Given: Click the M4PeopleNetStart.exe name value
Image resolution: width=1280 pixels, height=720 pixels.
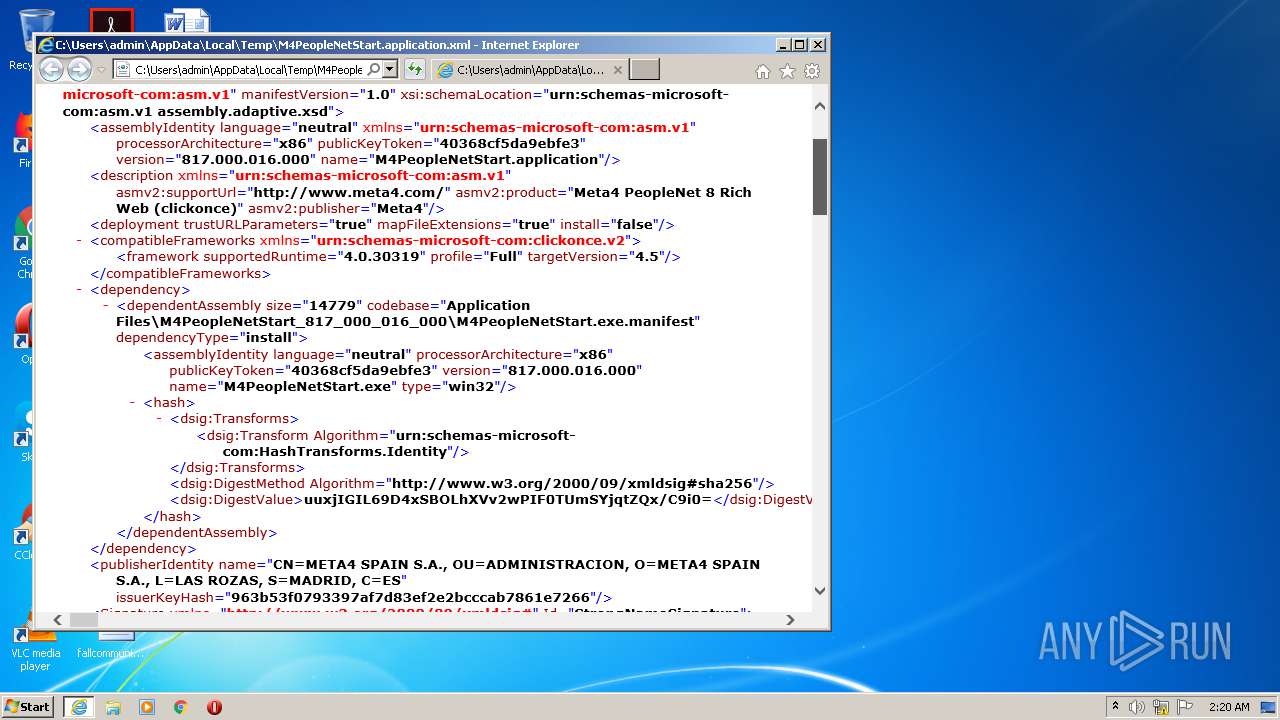Looking at the screenshot, I should (x=307, y=386).
